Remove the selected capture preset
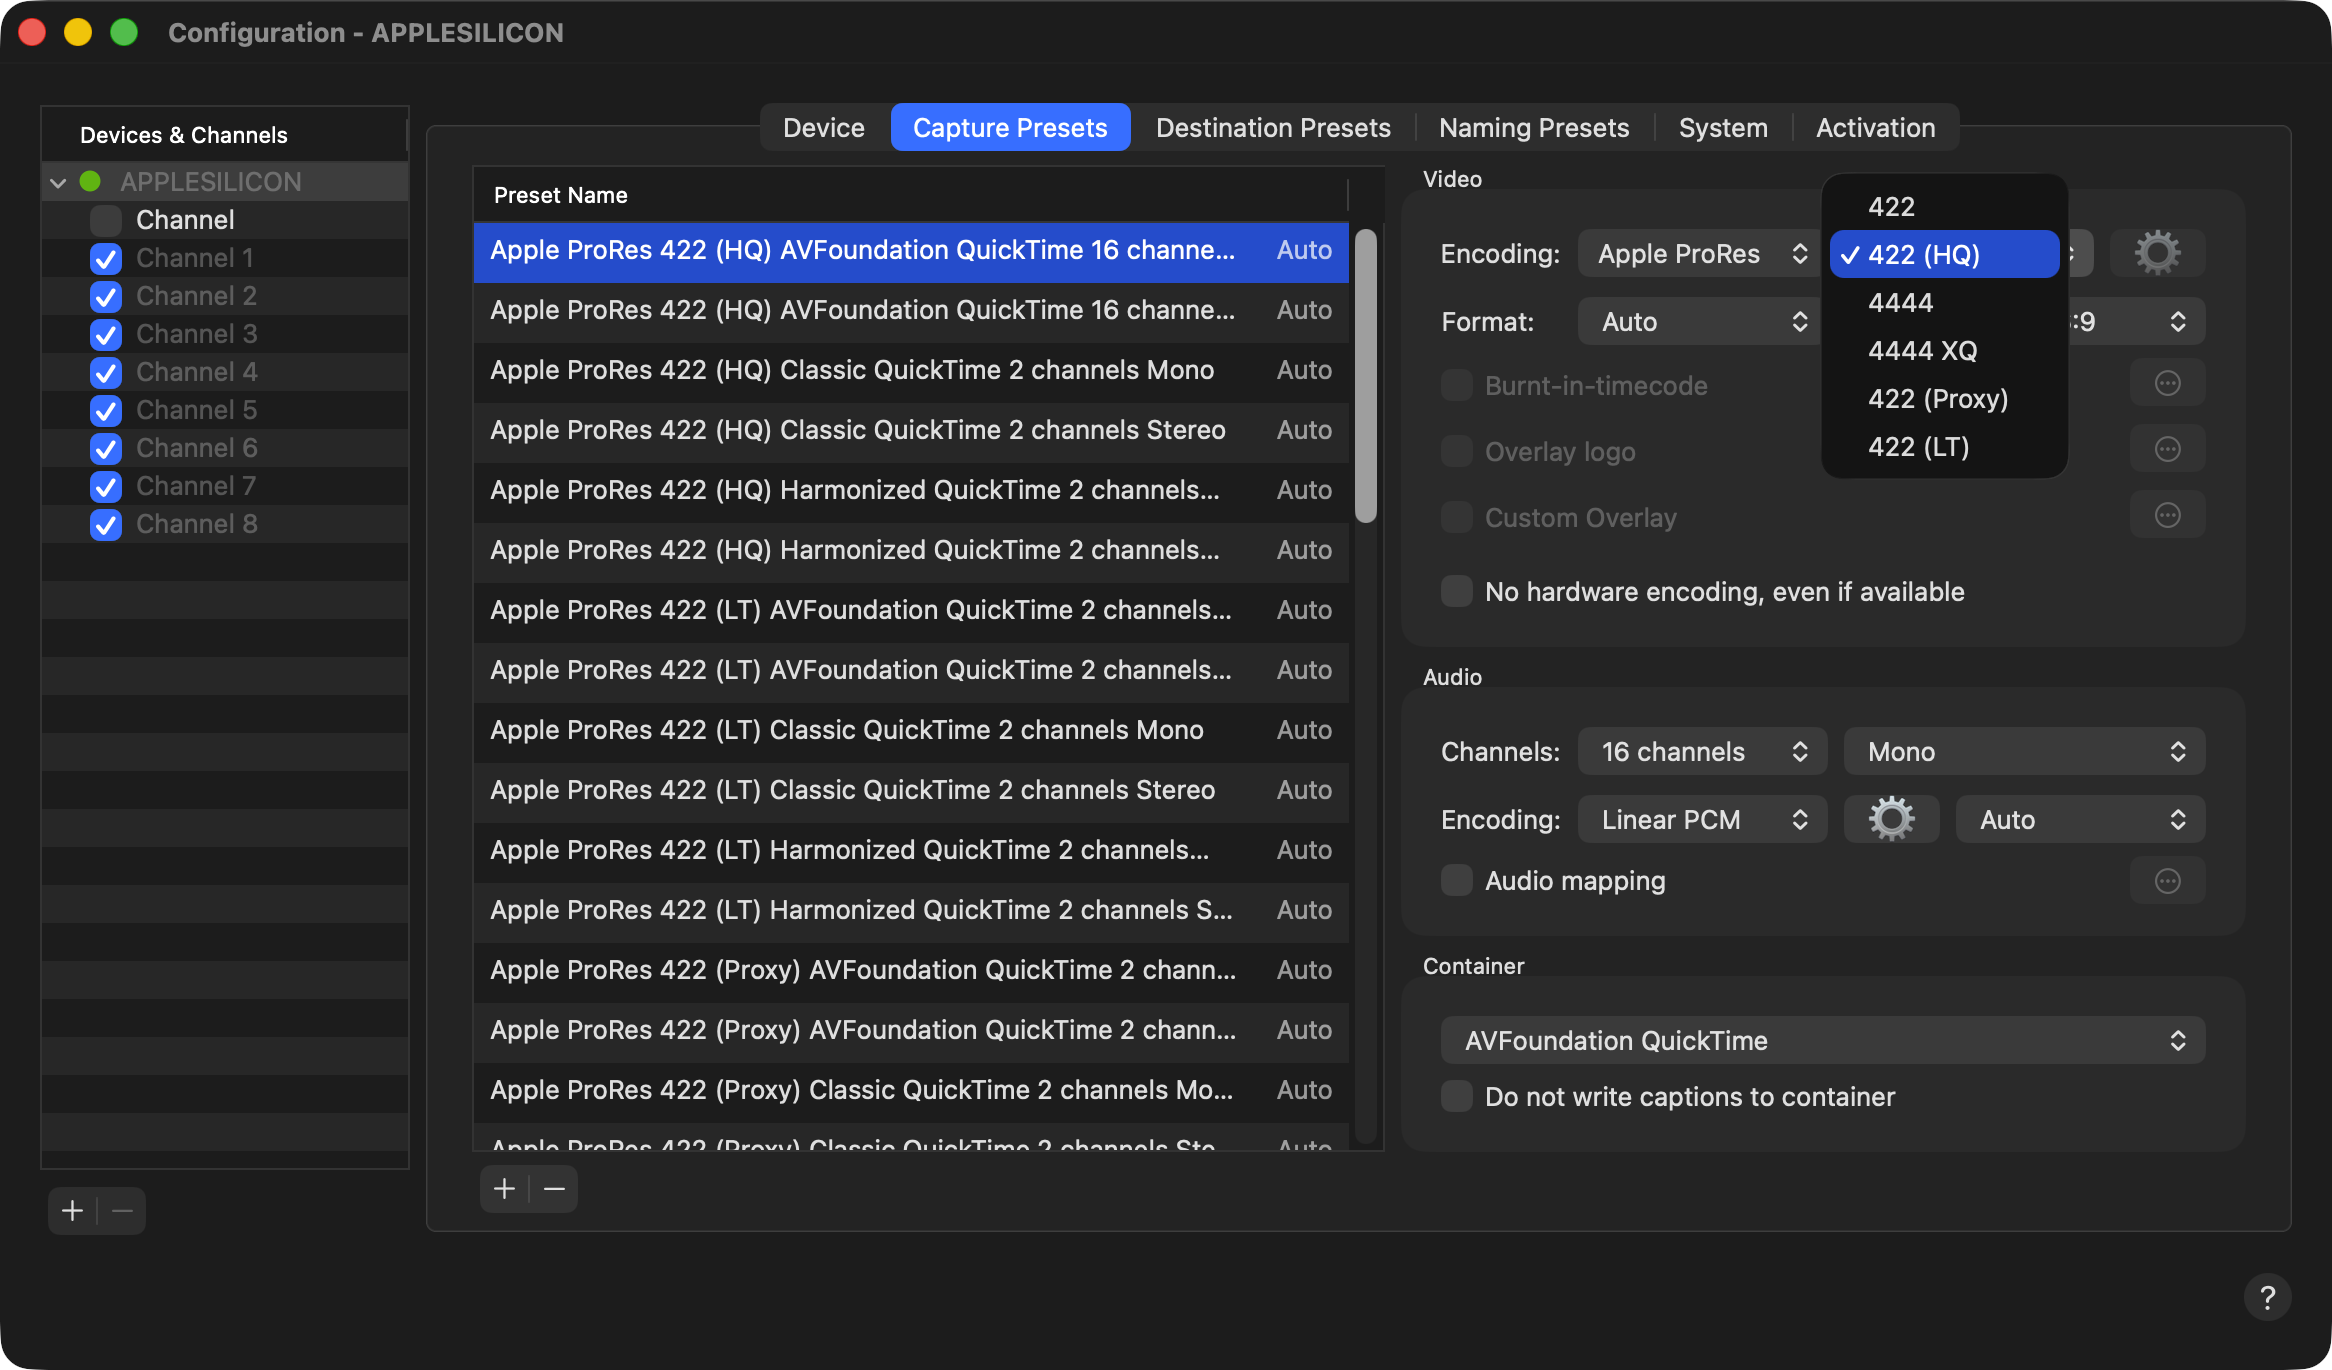This screenshot has height=1370, width=2332. click(x=554, y=1188)
